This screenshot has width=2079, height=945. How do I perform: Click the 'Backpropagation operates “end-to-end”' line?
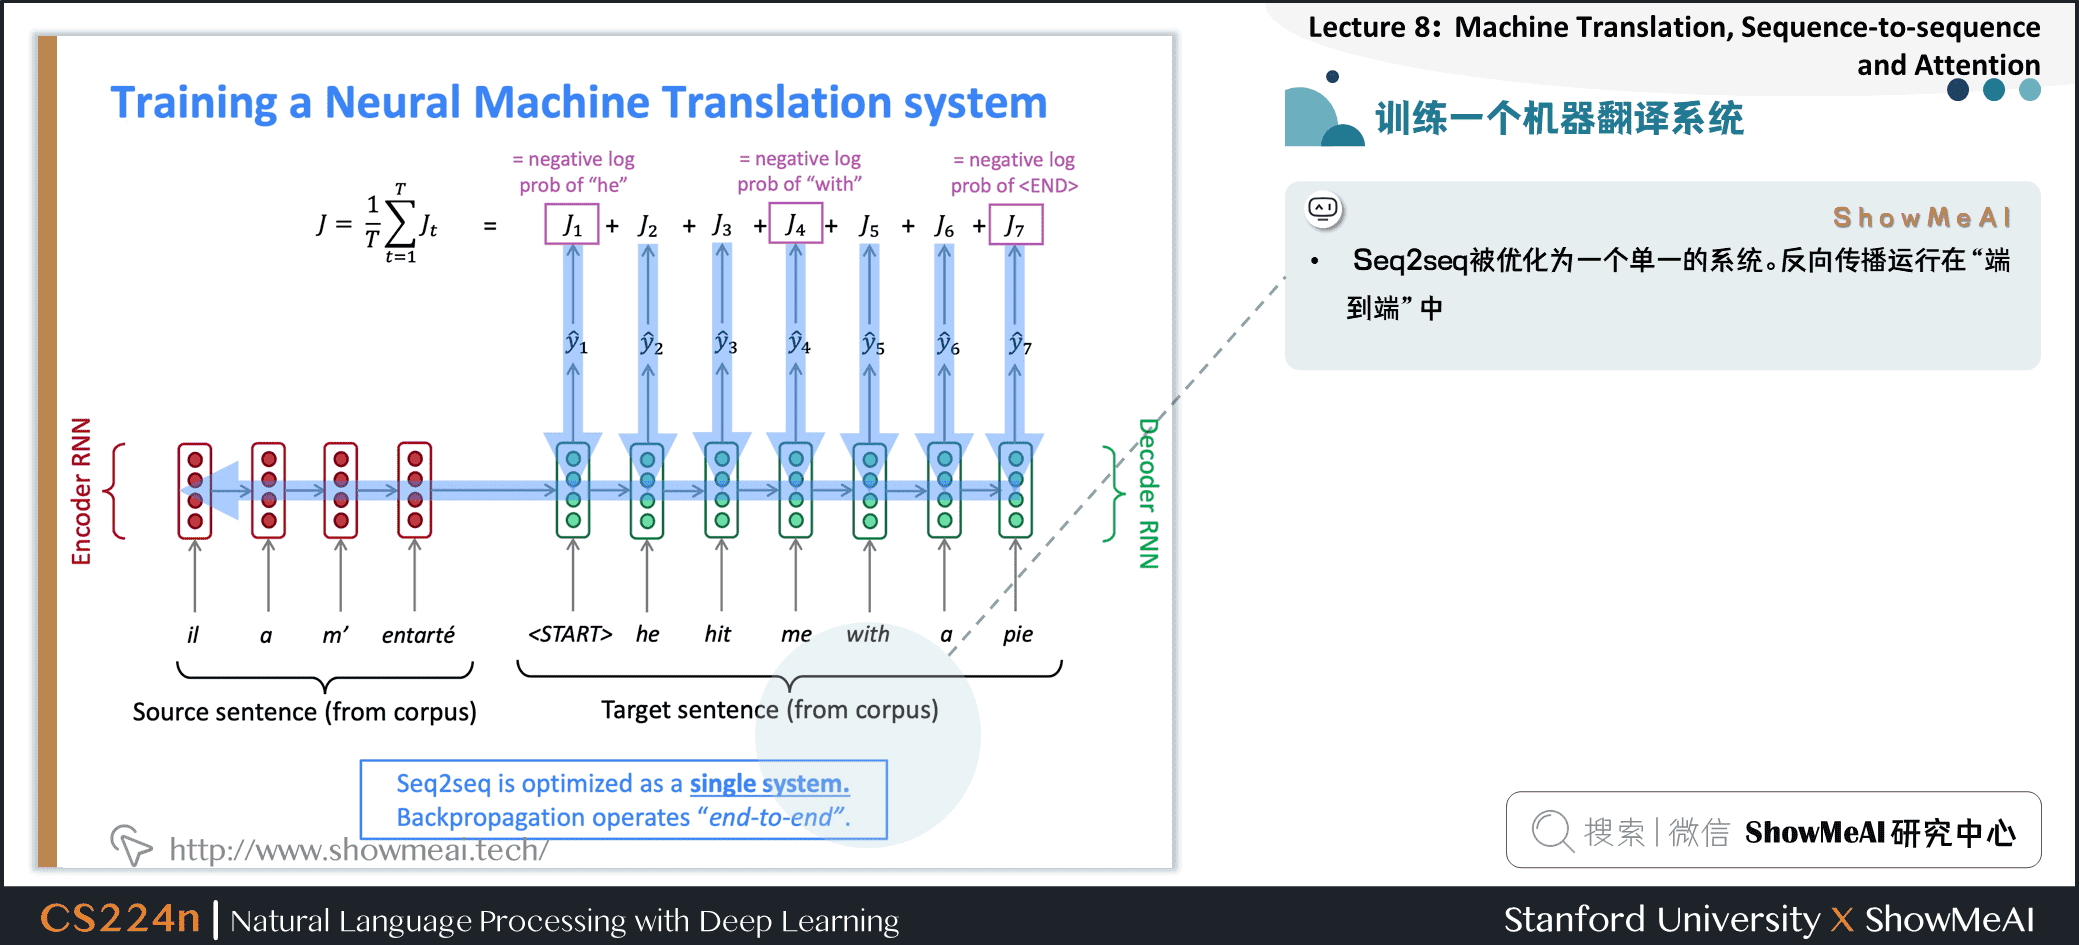coord(624,817)
